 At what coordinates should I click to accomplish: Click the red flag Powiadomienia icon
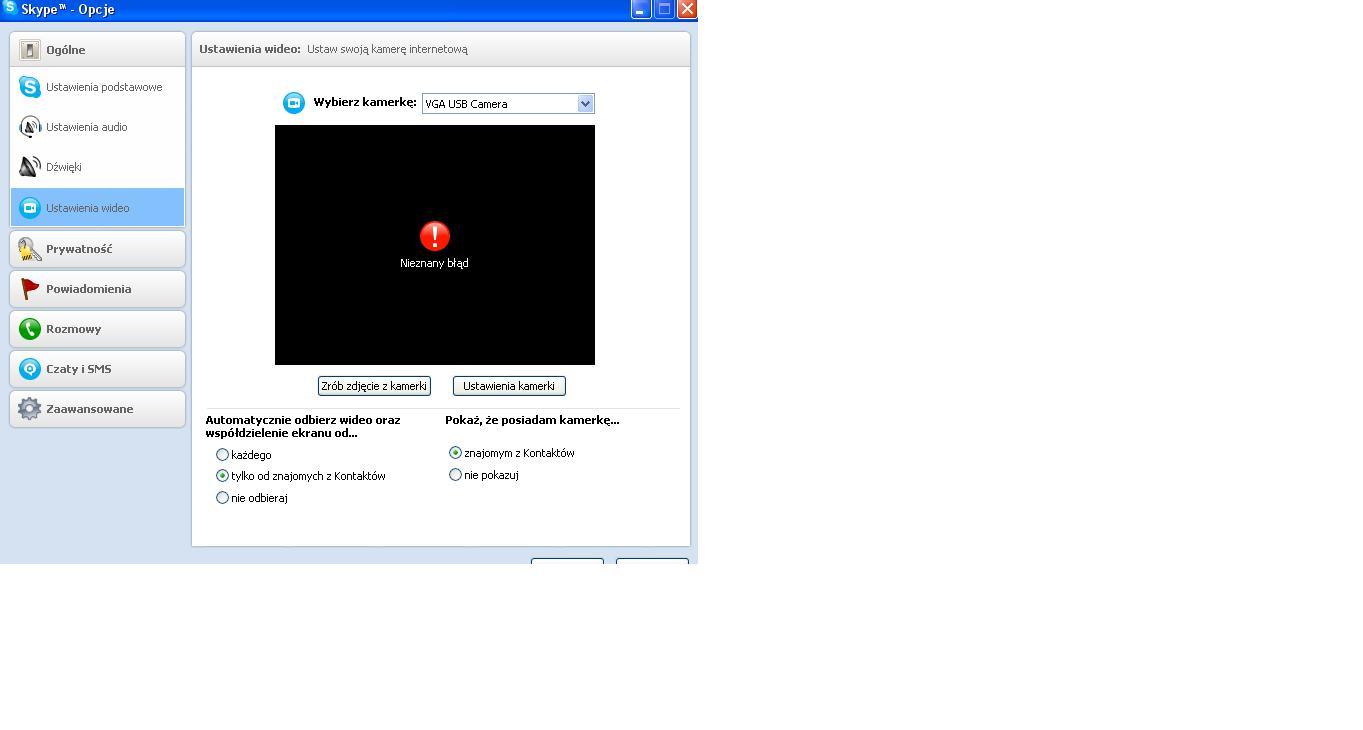tap(30, 289)
